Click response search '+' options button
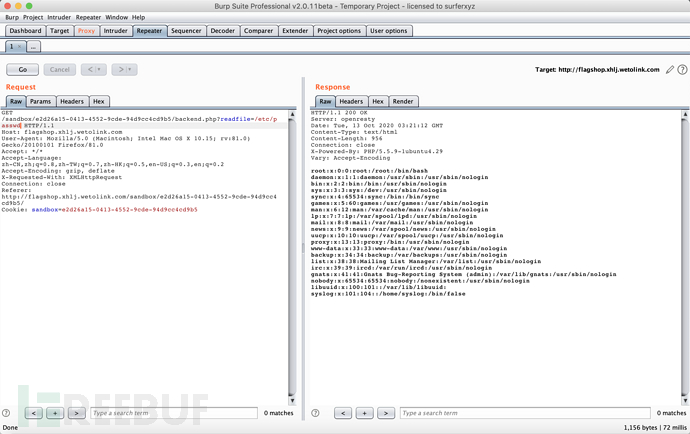Image resolution: width=690 pixels, height=434 pixels. coord(364,413)
